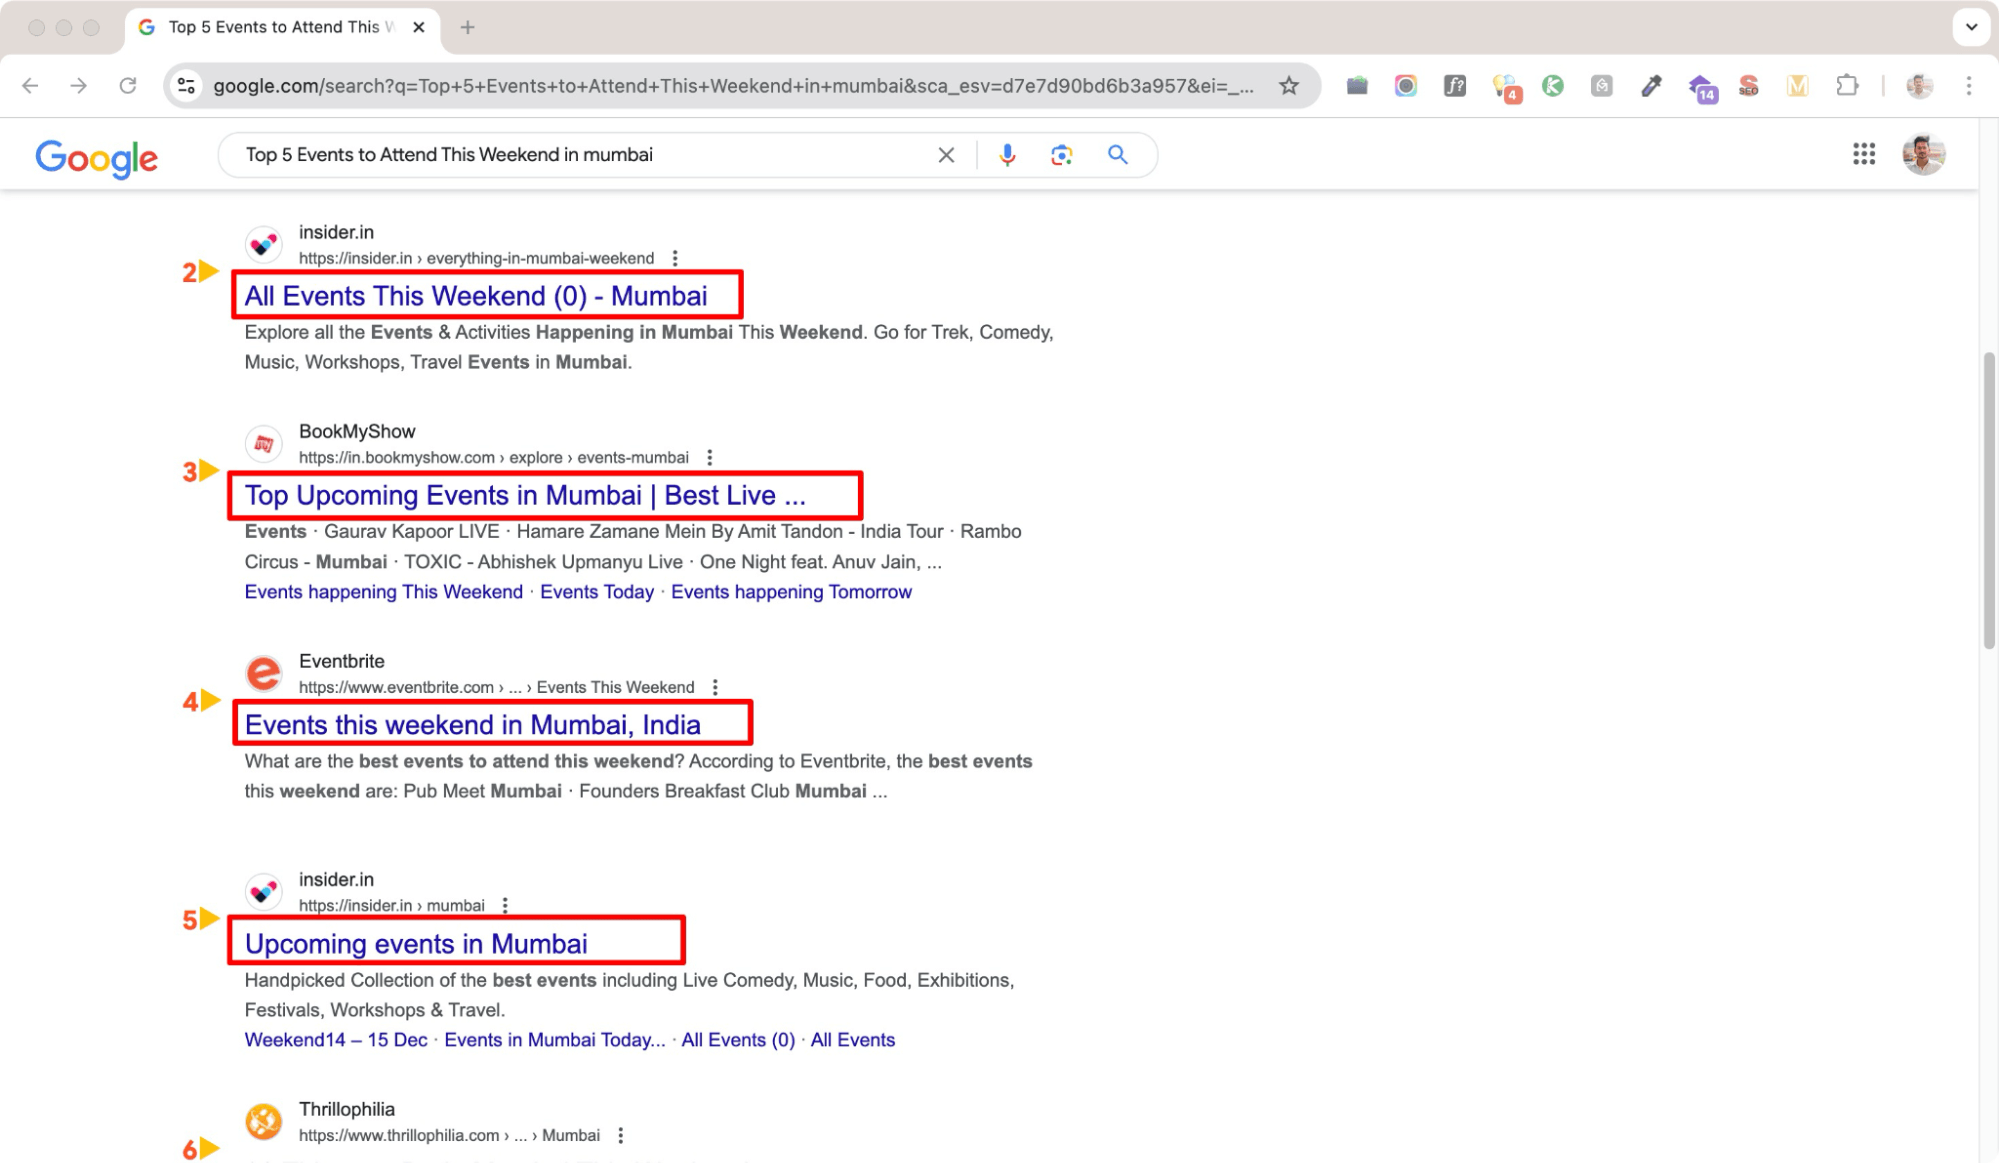Open the site information icon in address bar
Screen dimensions: 1999x1163
[186, 86]
